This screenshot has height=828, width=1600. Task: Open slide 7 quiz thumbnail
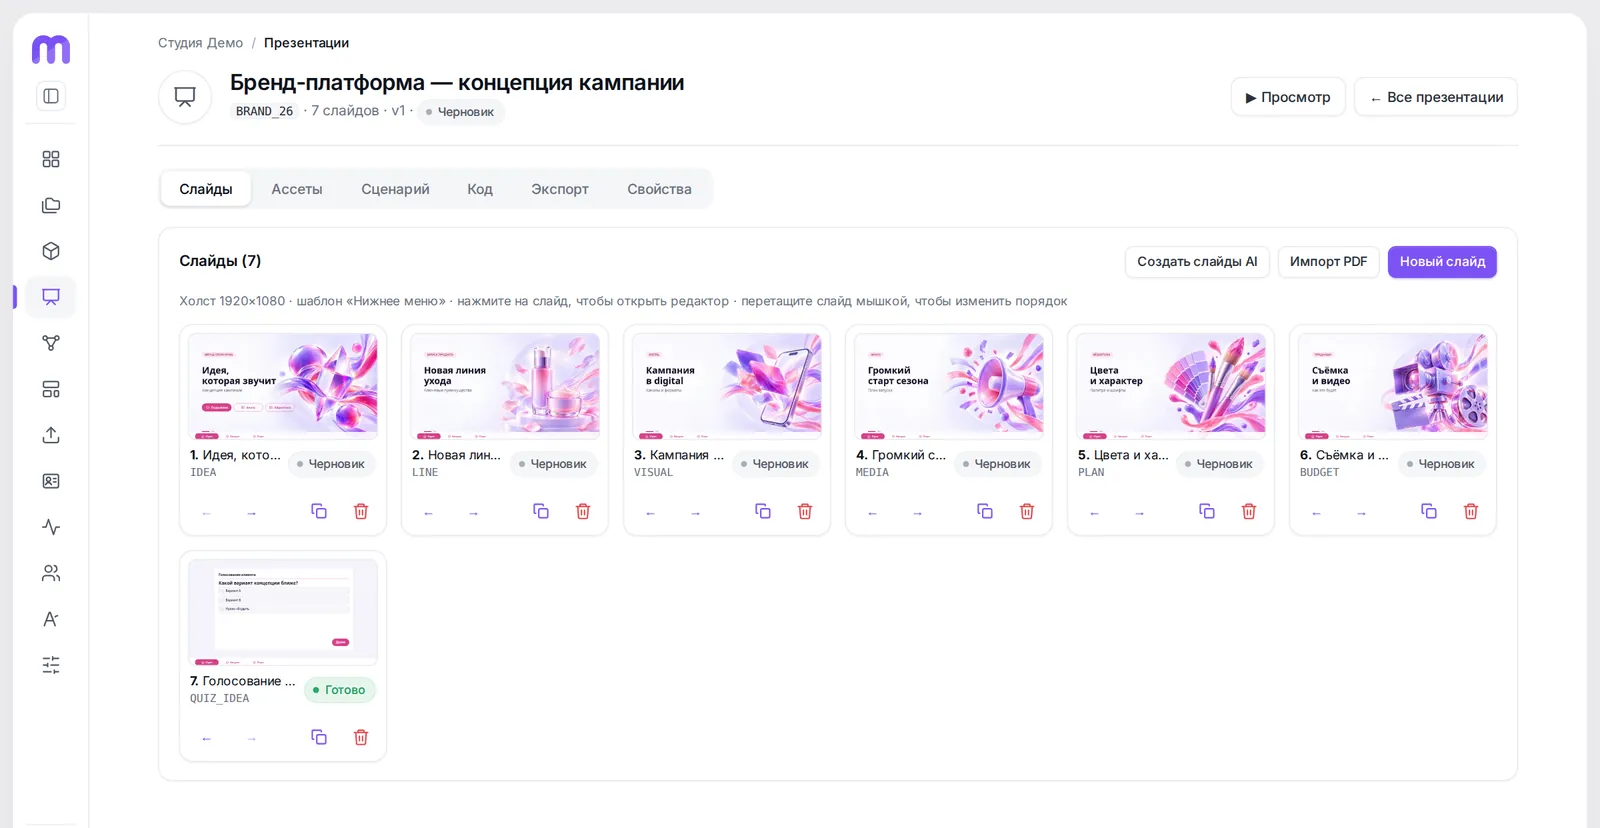pyautogui.click(x=283, y=612)
